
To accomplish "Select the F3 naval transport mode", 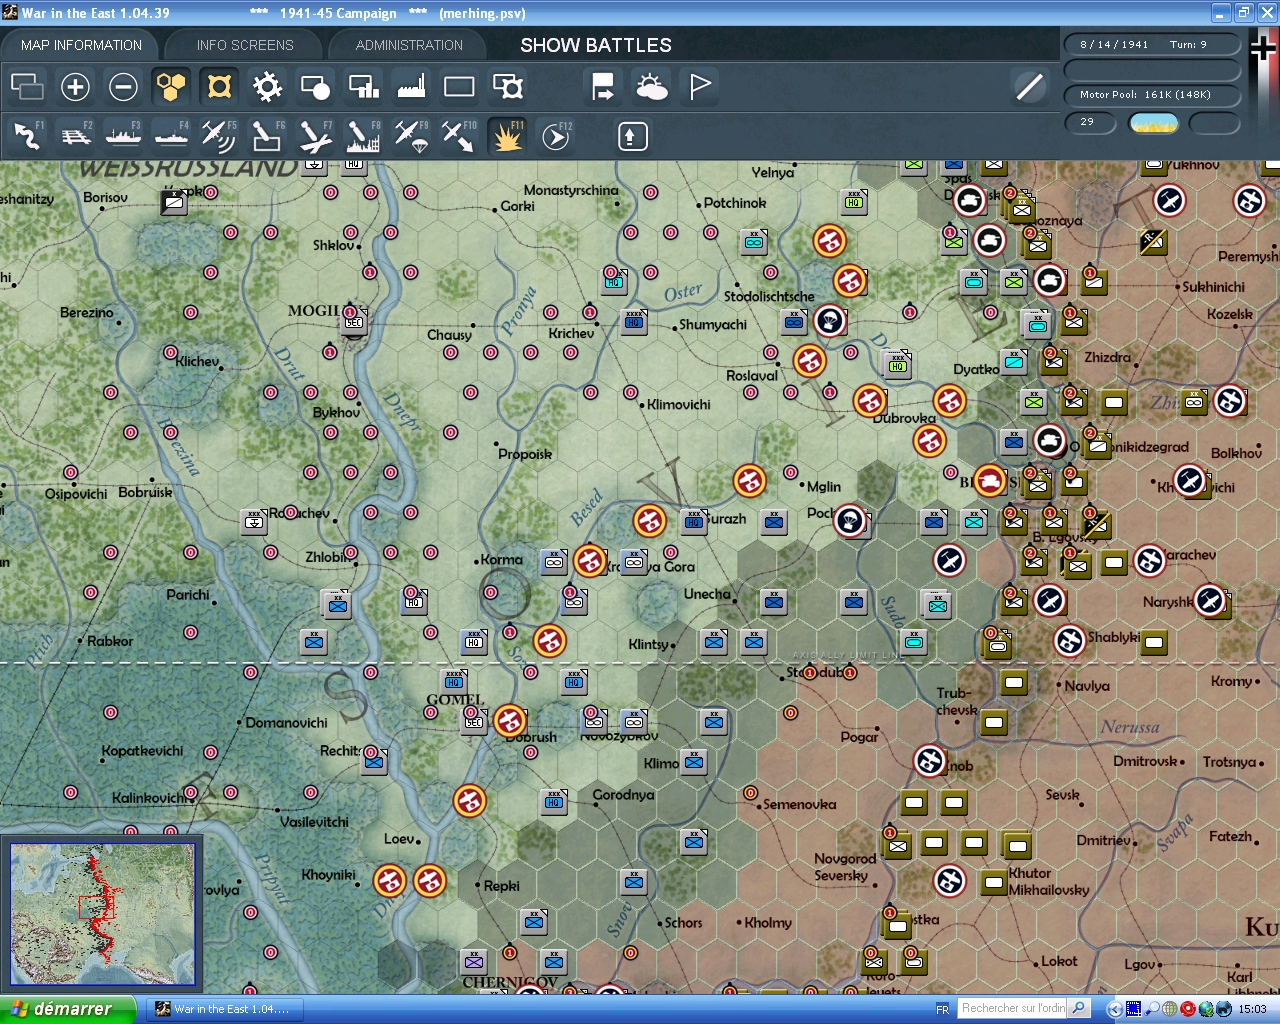I will click(123, 136).
